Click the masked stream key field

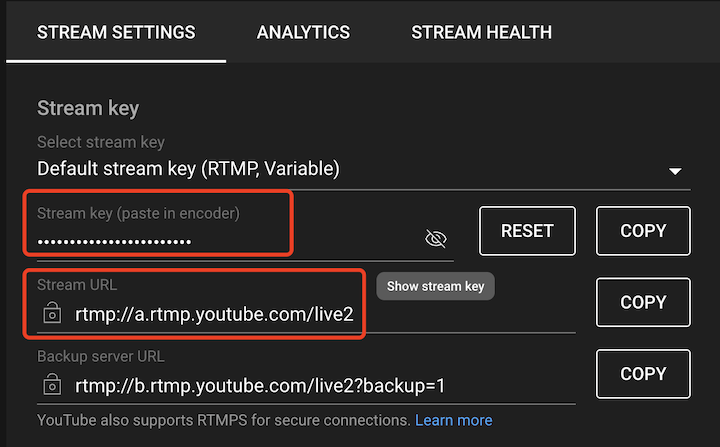click(x=115, y=241)
